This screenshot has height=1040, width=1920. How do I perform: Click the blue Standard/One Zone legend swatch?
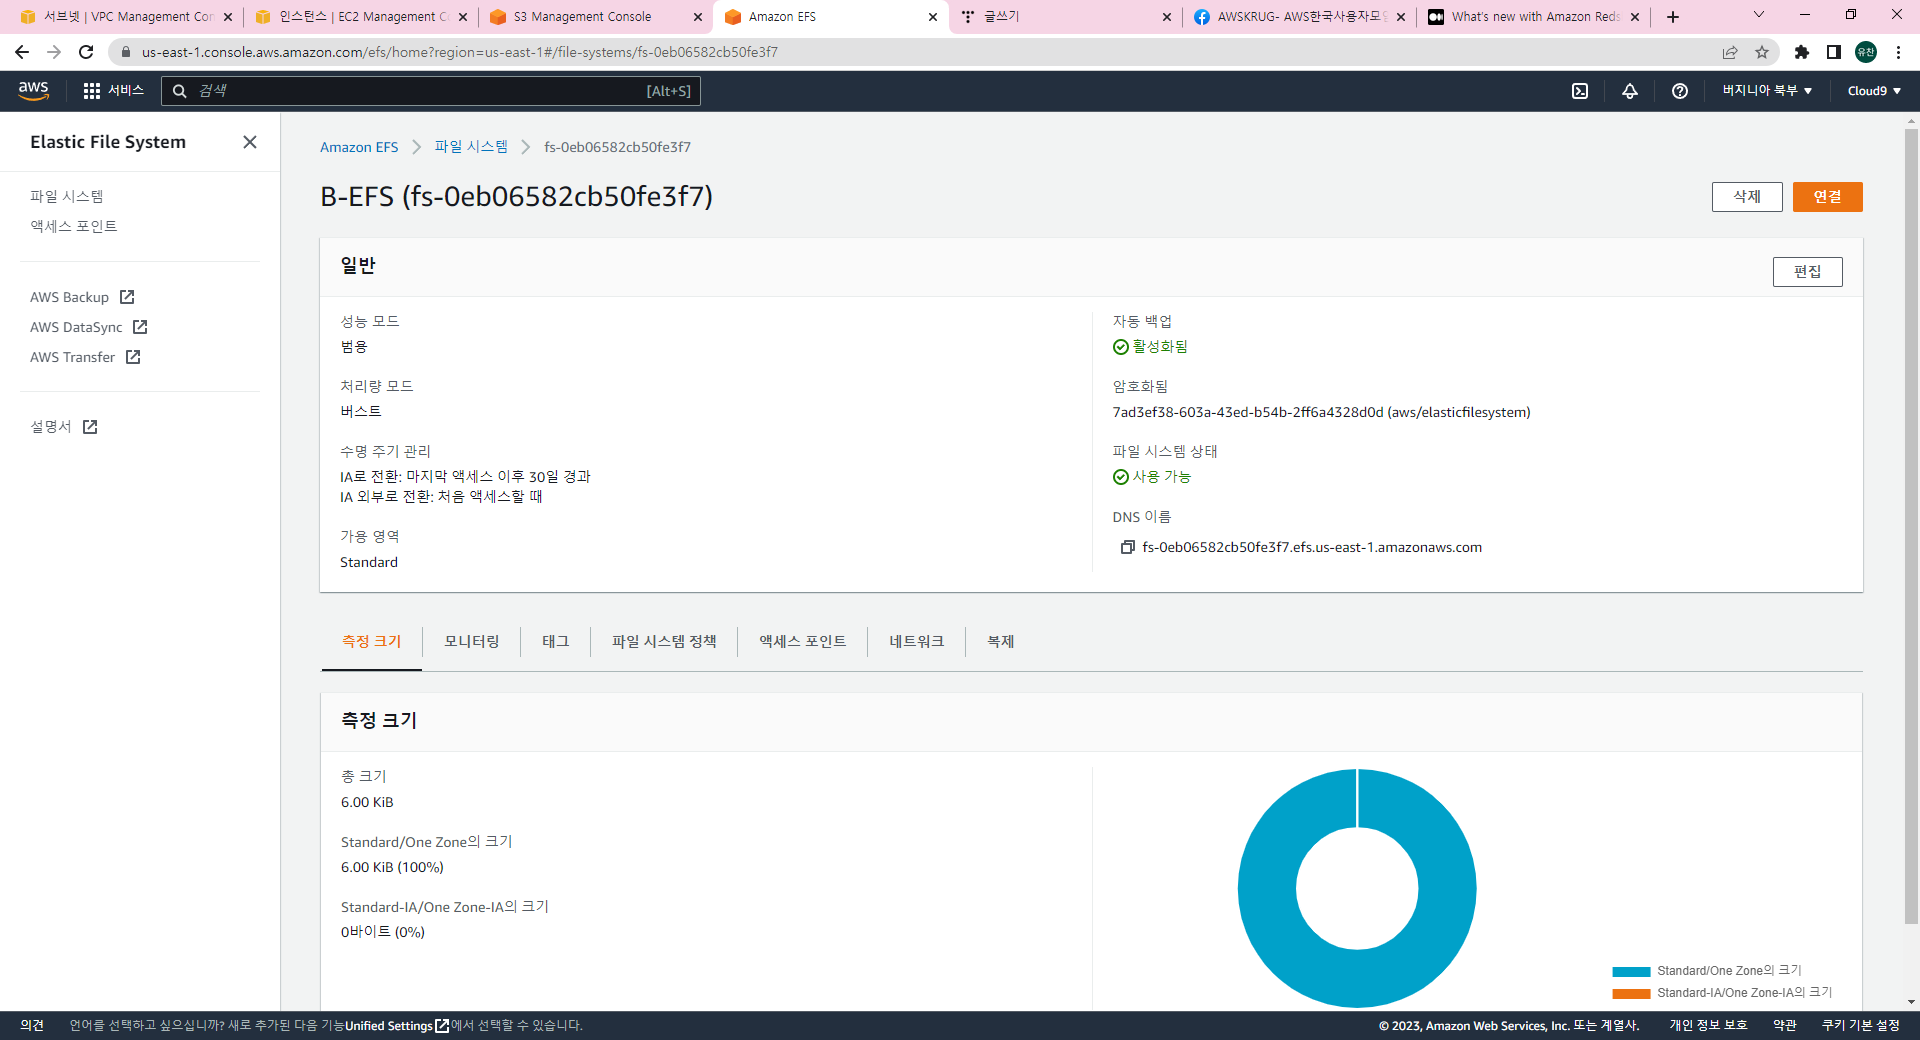1631,971
